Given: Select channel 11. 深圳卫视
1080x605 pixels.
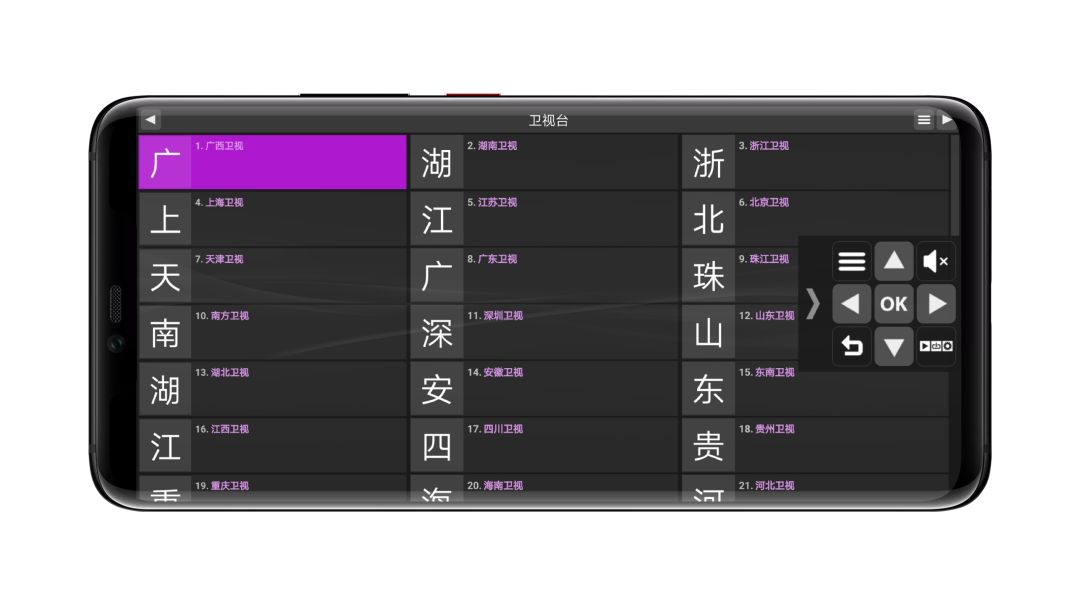Looking at the screenshot, I should (x=544, y=332).
